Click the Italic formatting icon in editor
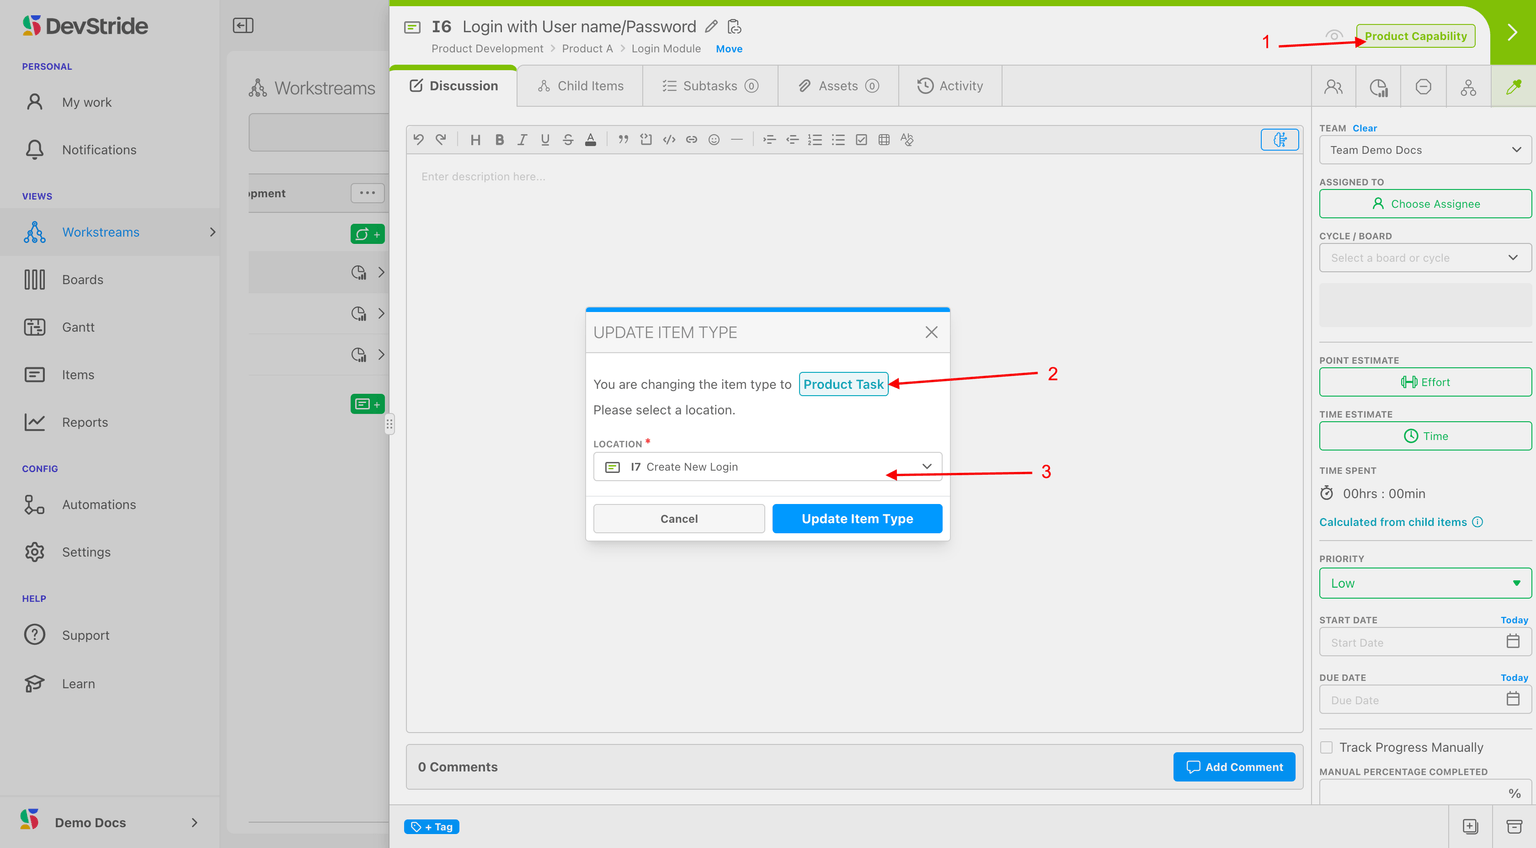1536x848 pixels. (x=522, y=140)
